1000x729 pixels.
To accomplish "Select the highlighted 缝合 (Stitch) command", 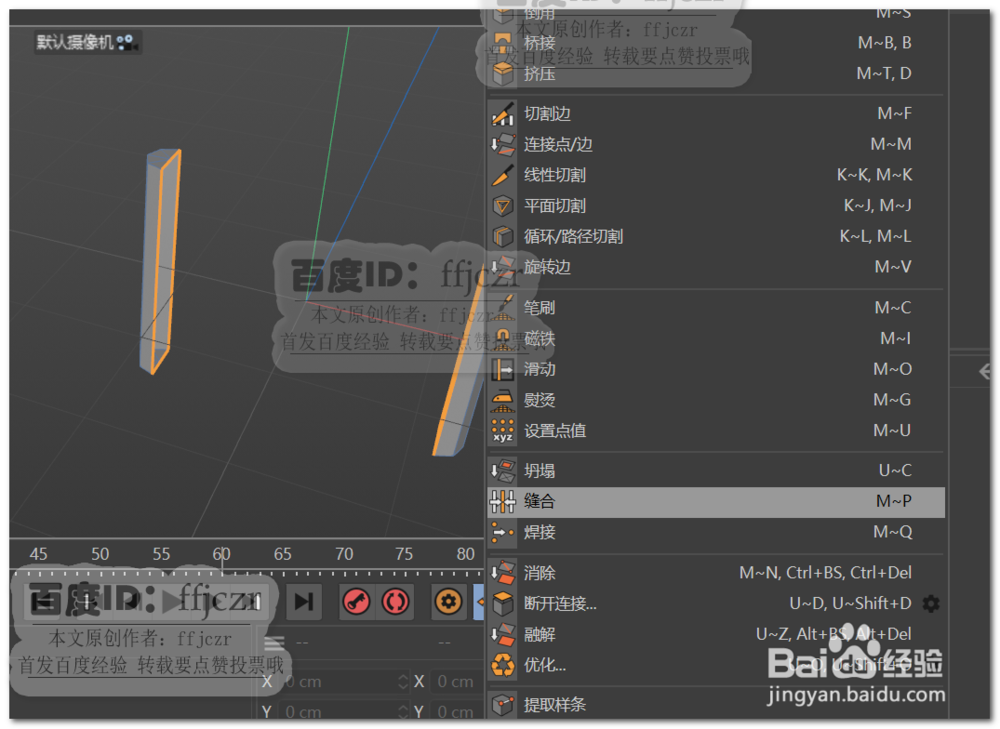I will click(x=540, y=501).
